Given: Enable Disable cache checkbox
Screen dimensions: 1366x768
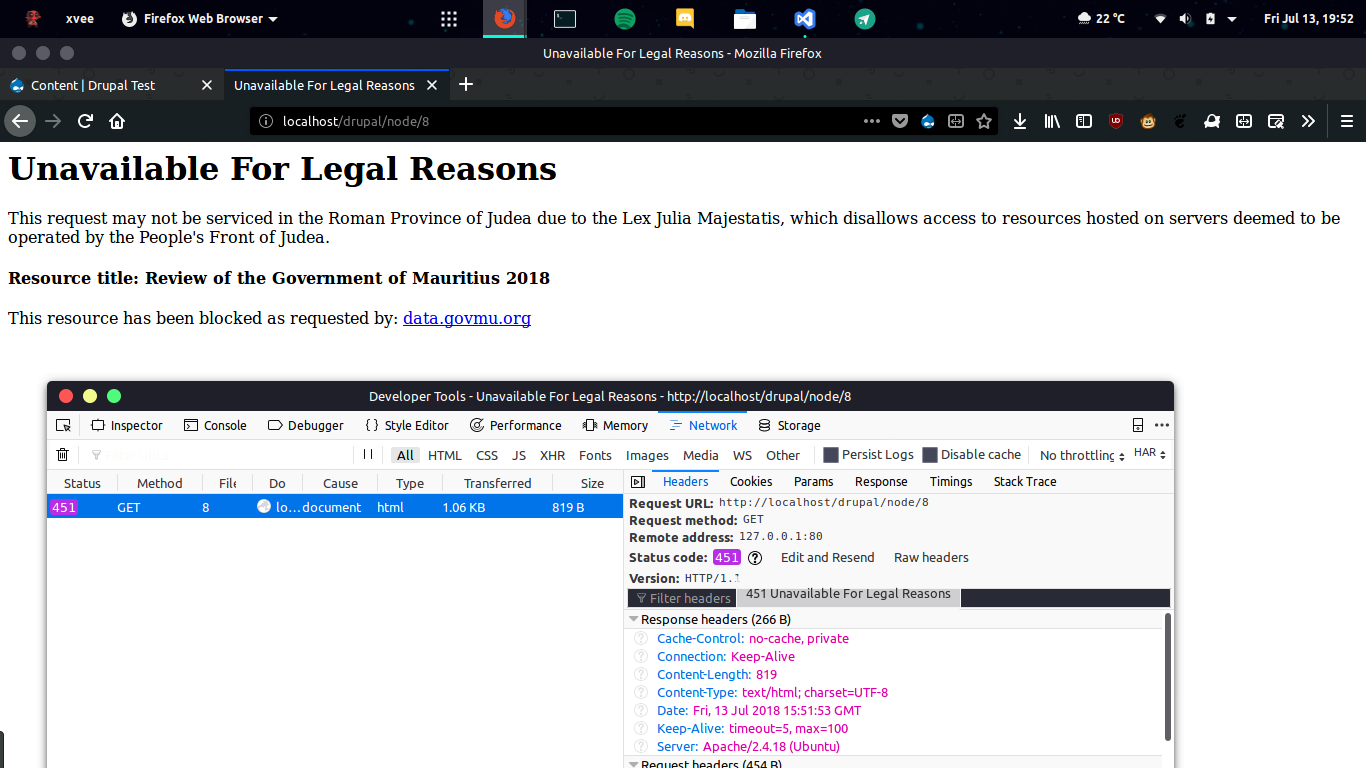Looking at the screenshot, I should click(x=930, y=455).
